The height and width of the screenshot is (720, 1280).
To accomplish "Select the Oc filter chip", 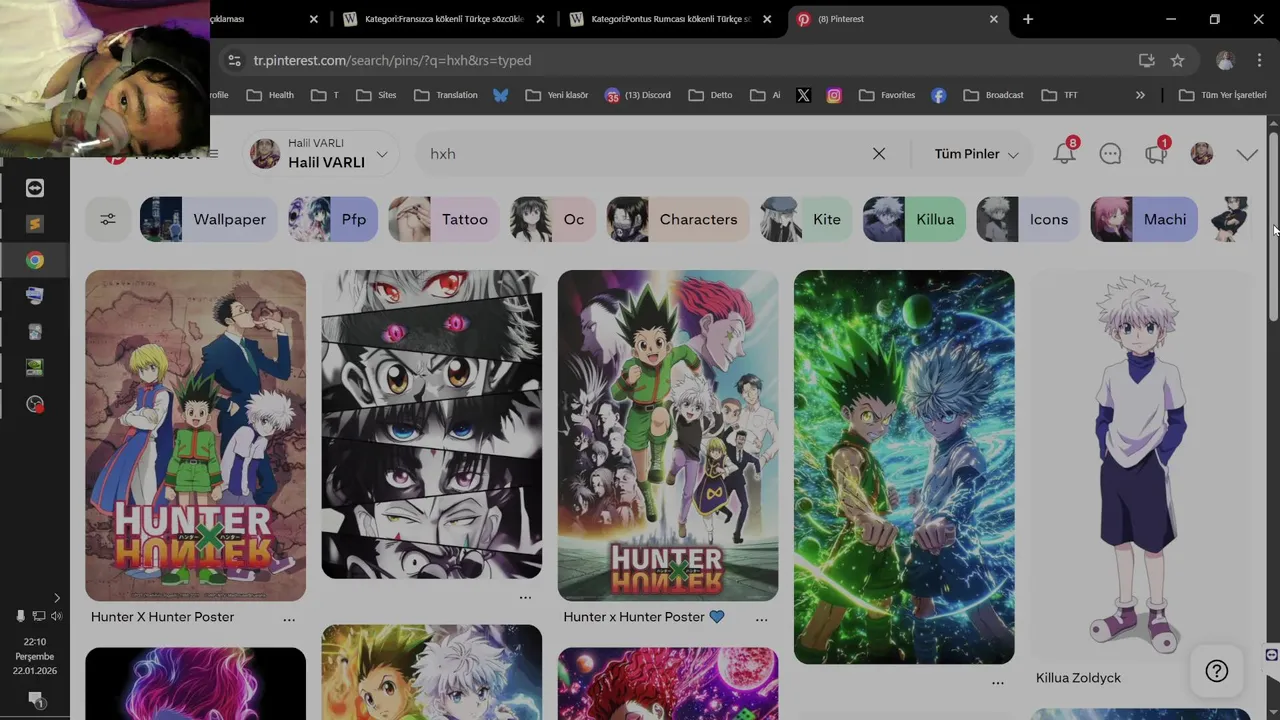I will coord(553,219).
